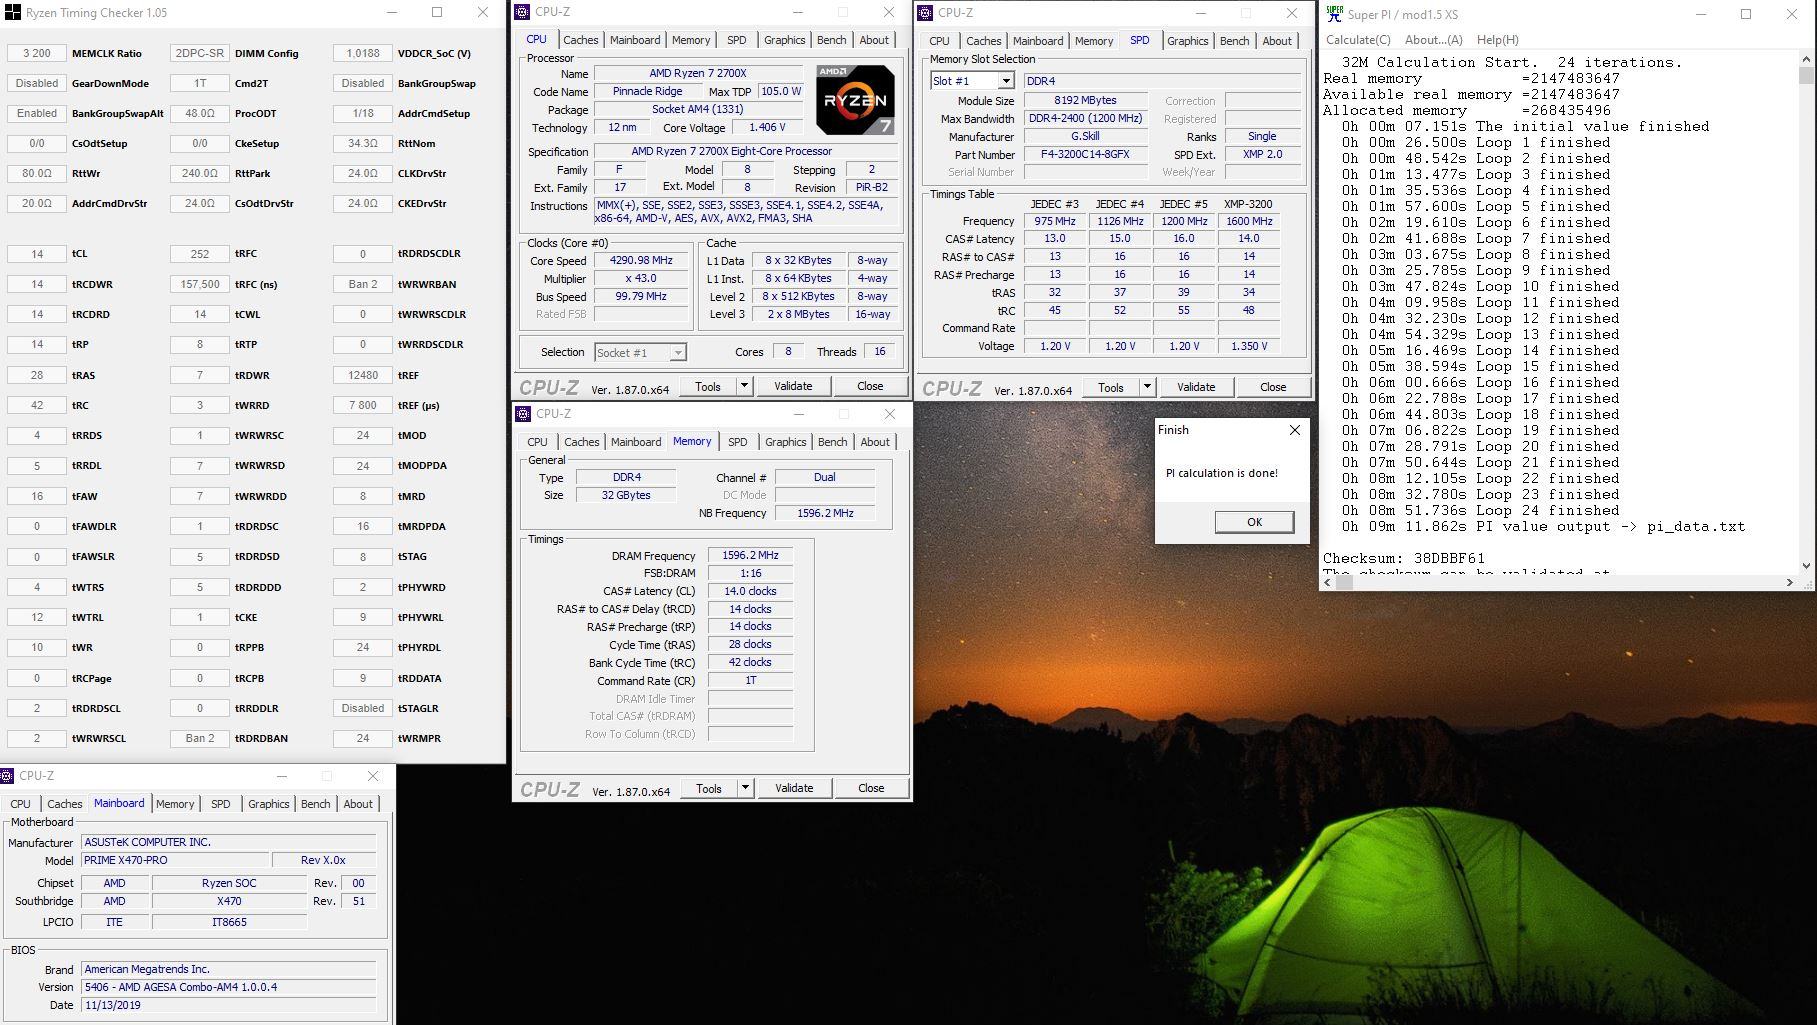Select Graphics tab in CPU-Z SPD window
The image size is (1817, 1025).
click(x=1187, y=41)
